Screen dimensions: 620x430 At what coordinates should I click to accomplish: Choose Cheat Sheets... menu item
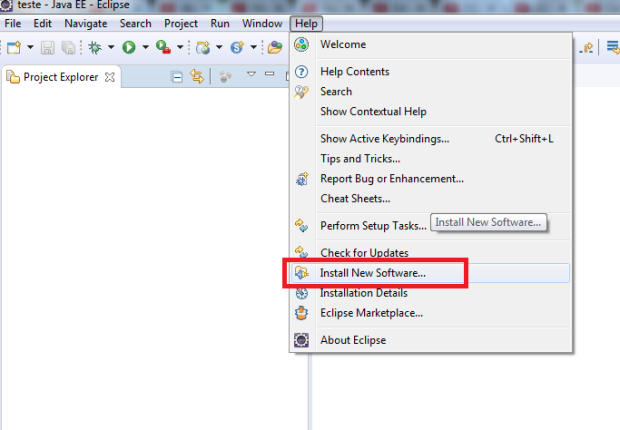click(x=431, y=199)
